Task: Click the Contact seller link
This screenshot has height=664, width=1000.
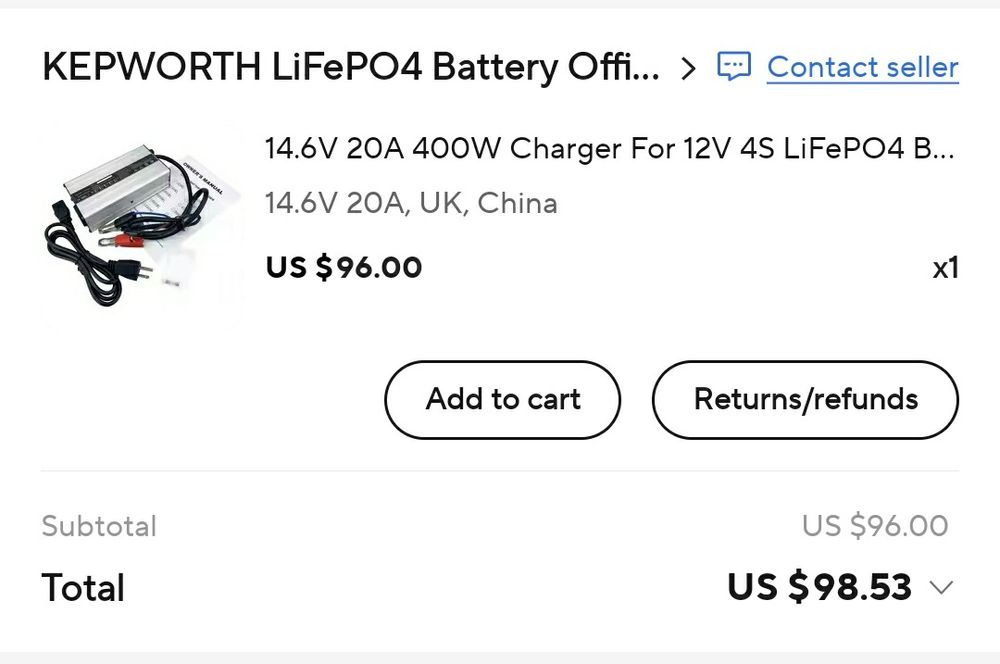Action: click(x=862, y=67)
